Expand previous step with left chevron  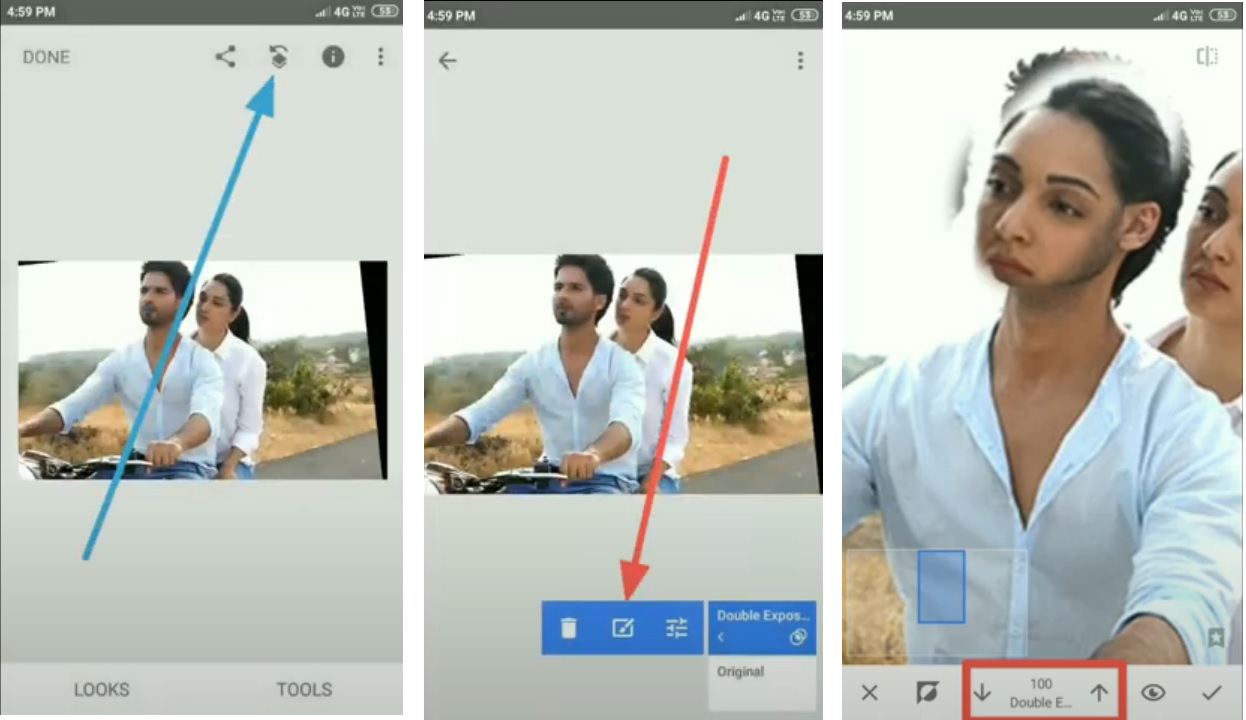pyautogui.click(x=721, y=637)
